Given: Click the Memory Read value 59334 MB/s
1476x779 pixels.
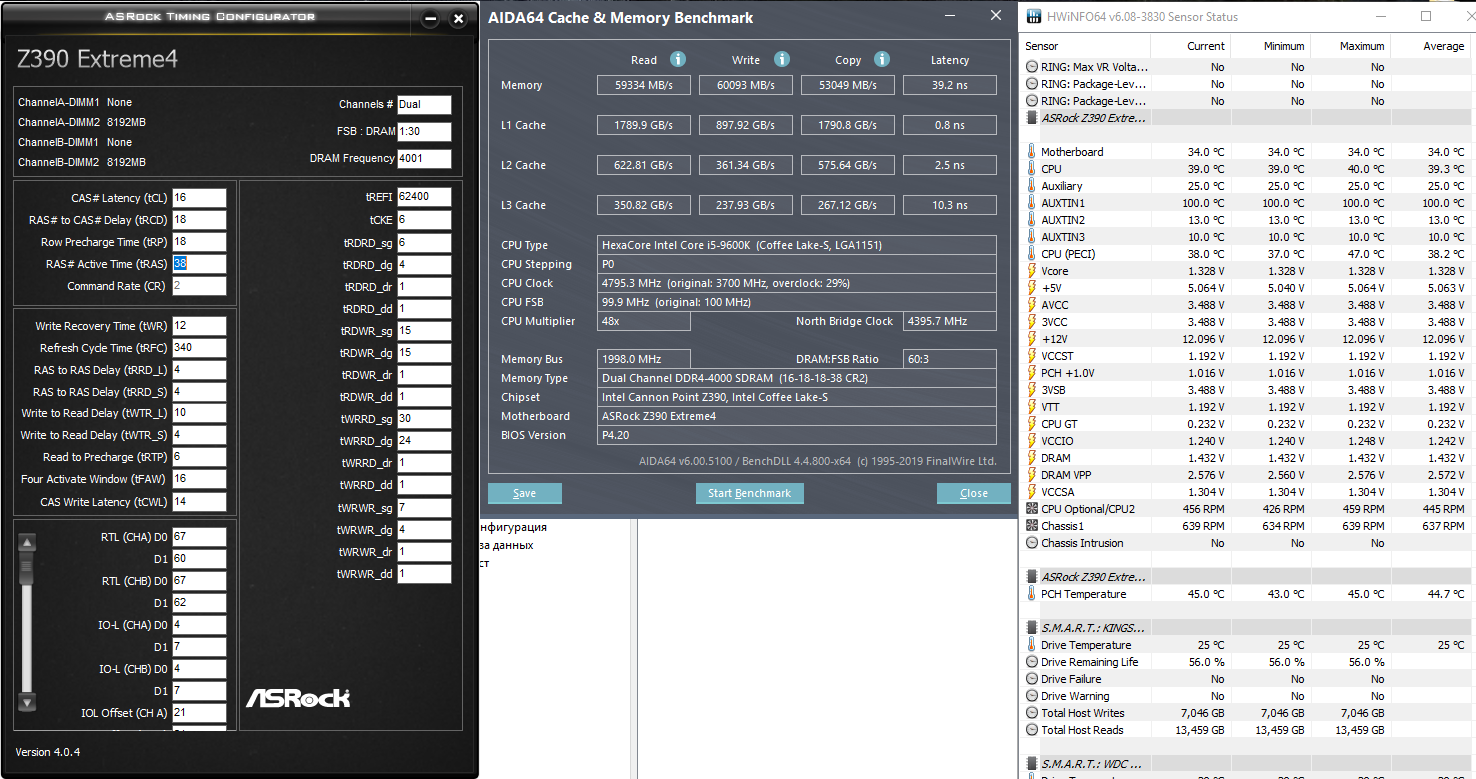Looking at the screenshot, I should point(644,85).
